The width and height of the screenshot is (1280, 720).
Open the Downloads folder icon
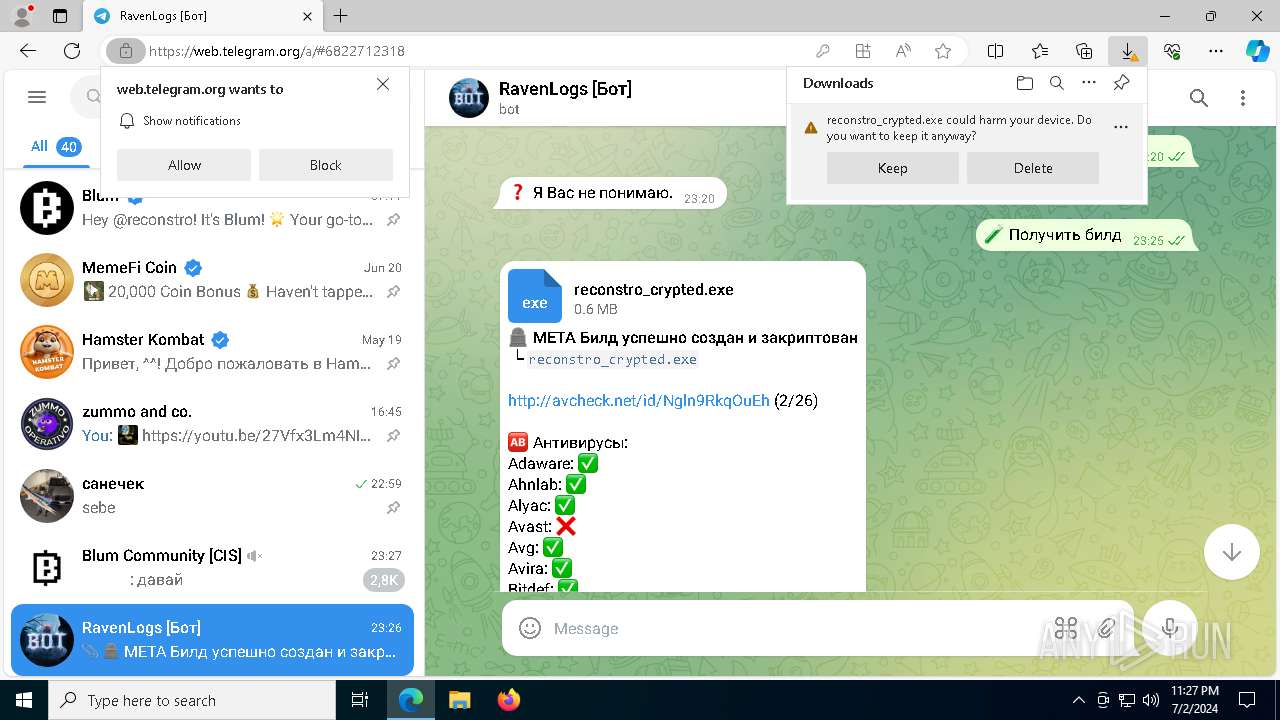(1024, 83)
